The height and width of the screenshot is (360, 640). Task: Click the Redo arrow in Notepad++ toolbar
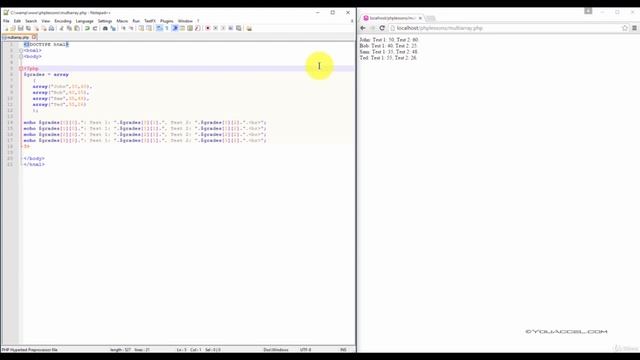(95, 28)
